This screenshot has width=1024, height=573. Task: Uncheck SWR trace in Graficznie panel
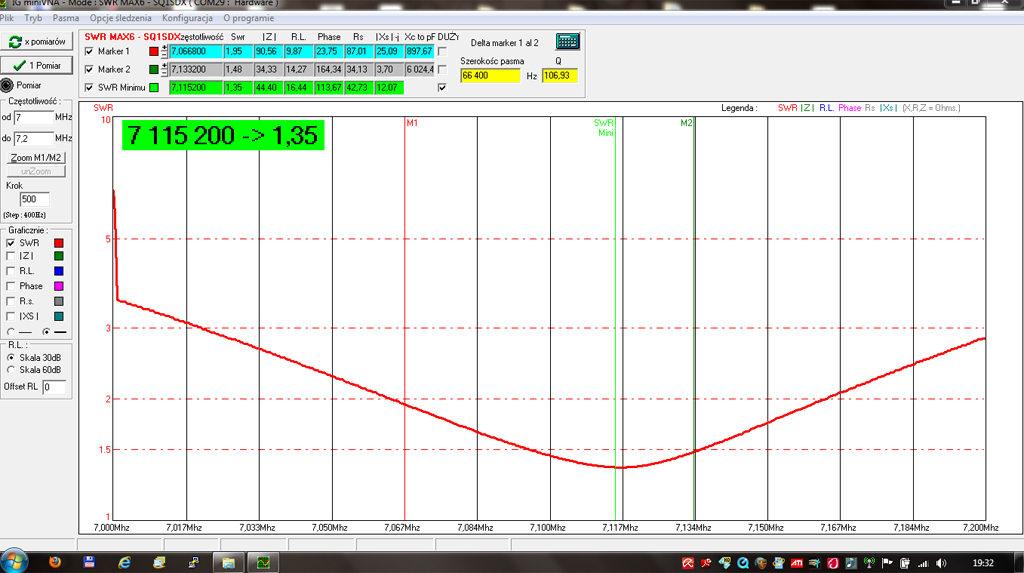click(x=10, y=242)
